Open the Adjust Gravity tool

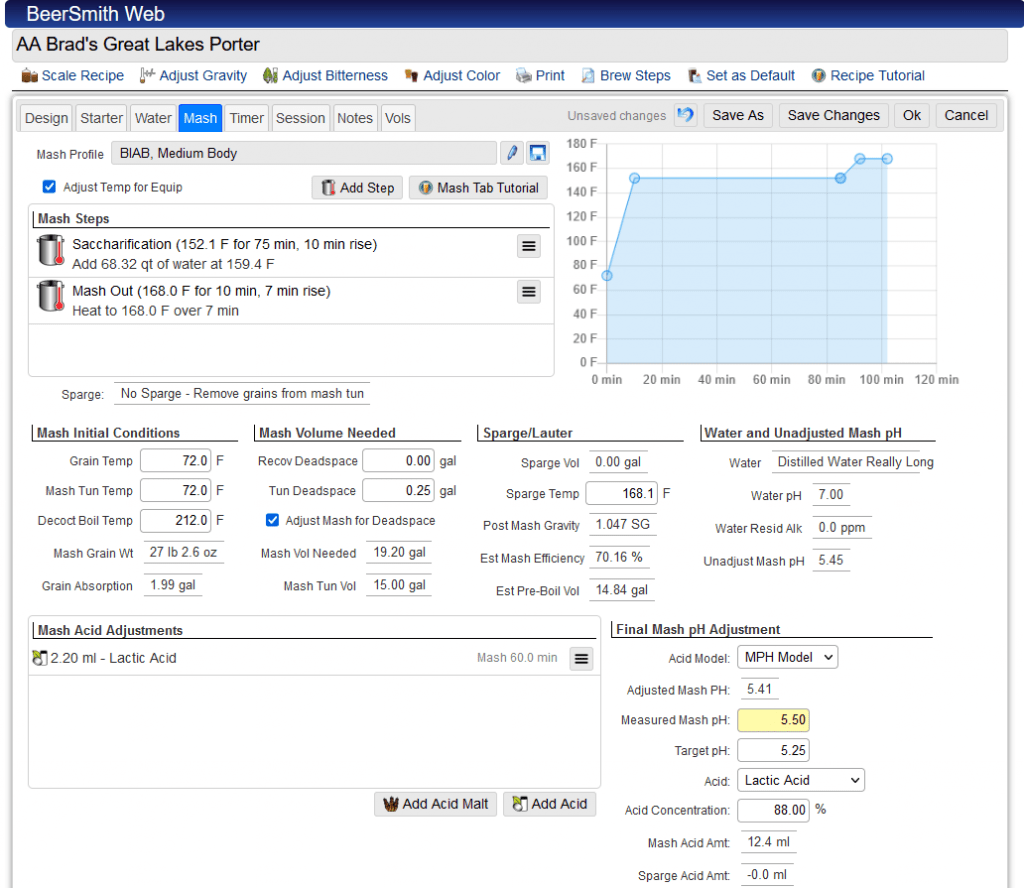tap(146, 75)
